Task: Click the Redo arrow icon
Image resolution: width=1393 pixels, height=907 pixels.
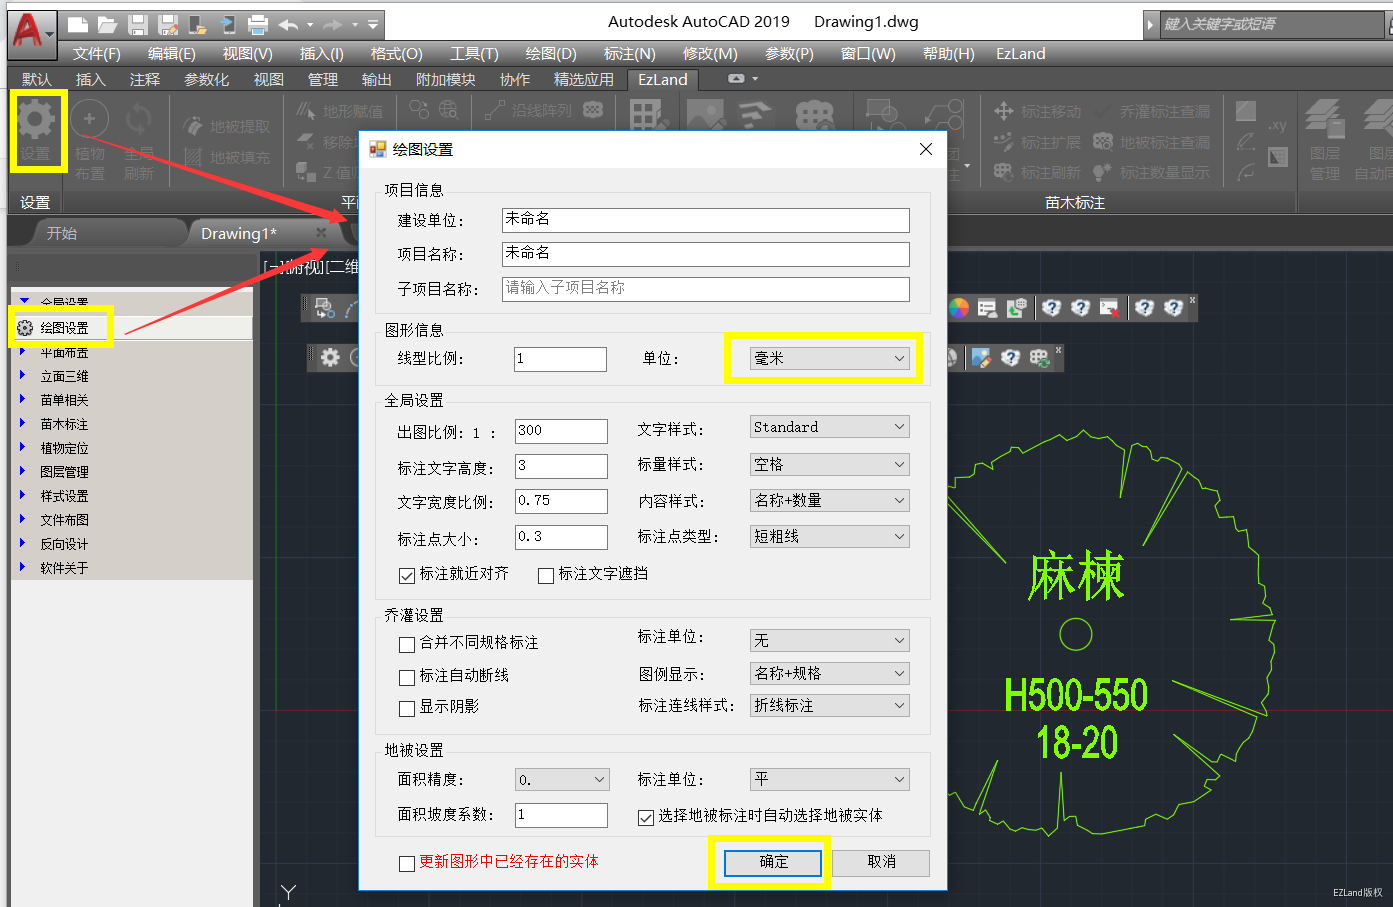Action: pyautogui.click(x=333, y=25)
